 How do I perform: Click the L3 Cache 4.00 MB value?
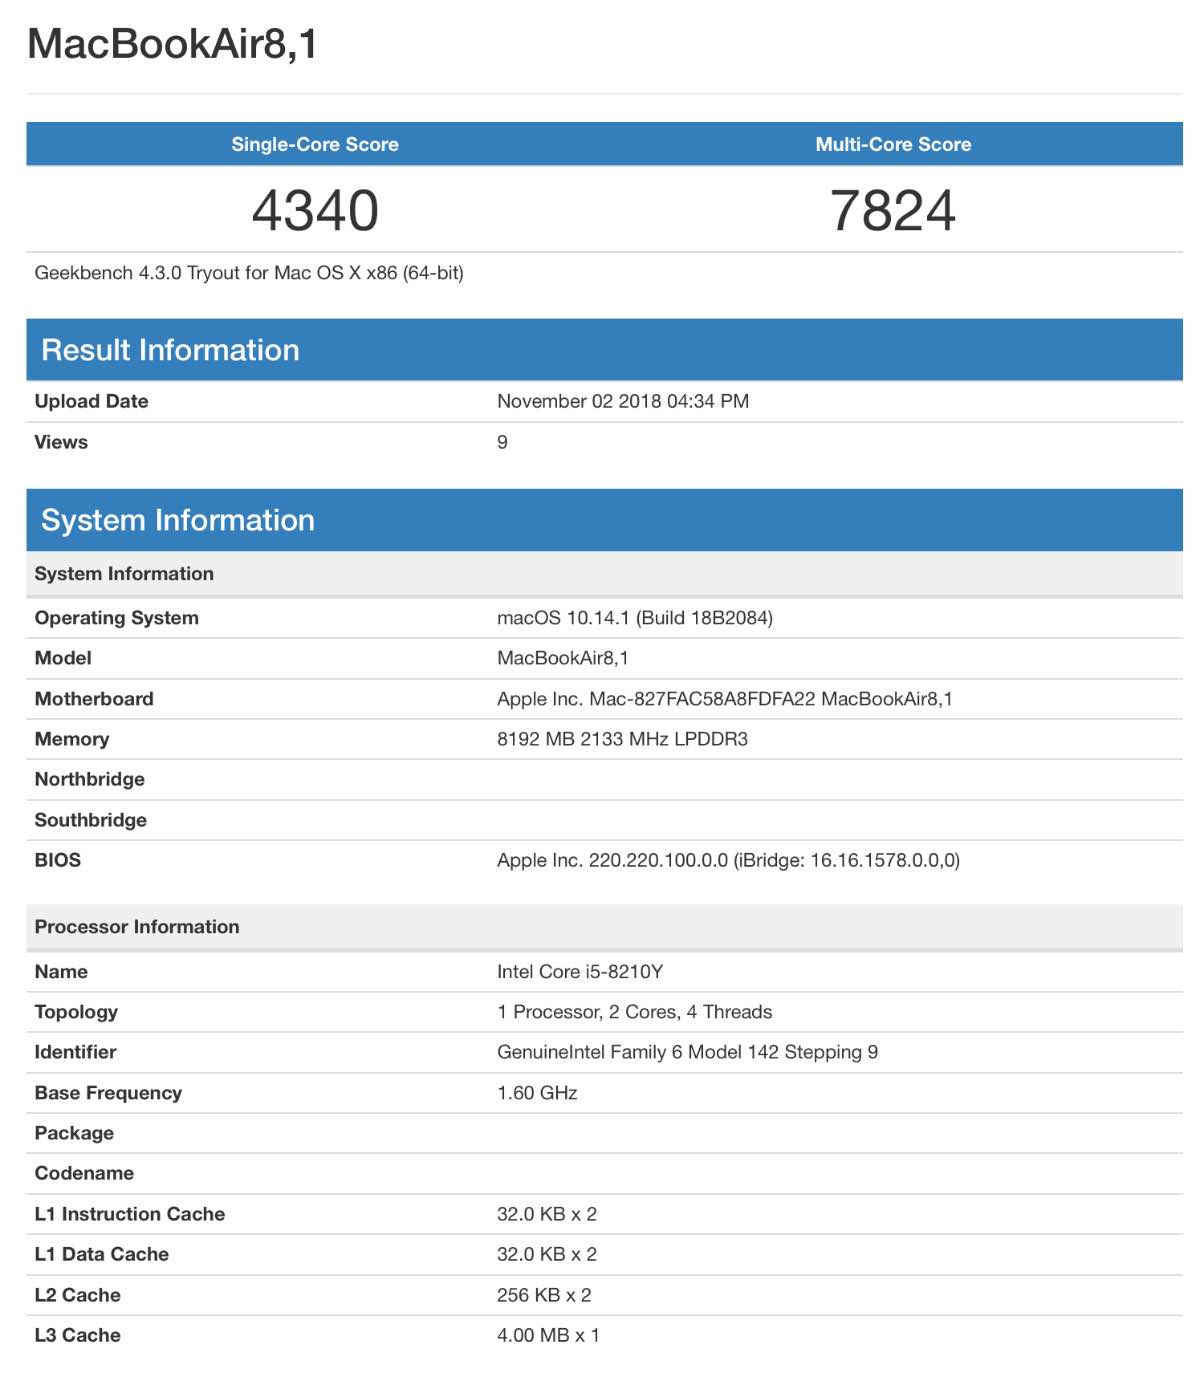548,1335
